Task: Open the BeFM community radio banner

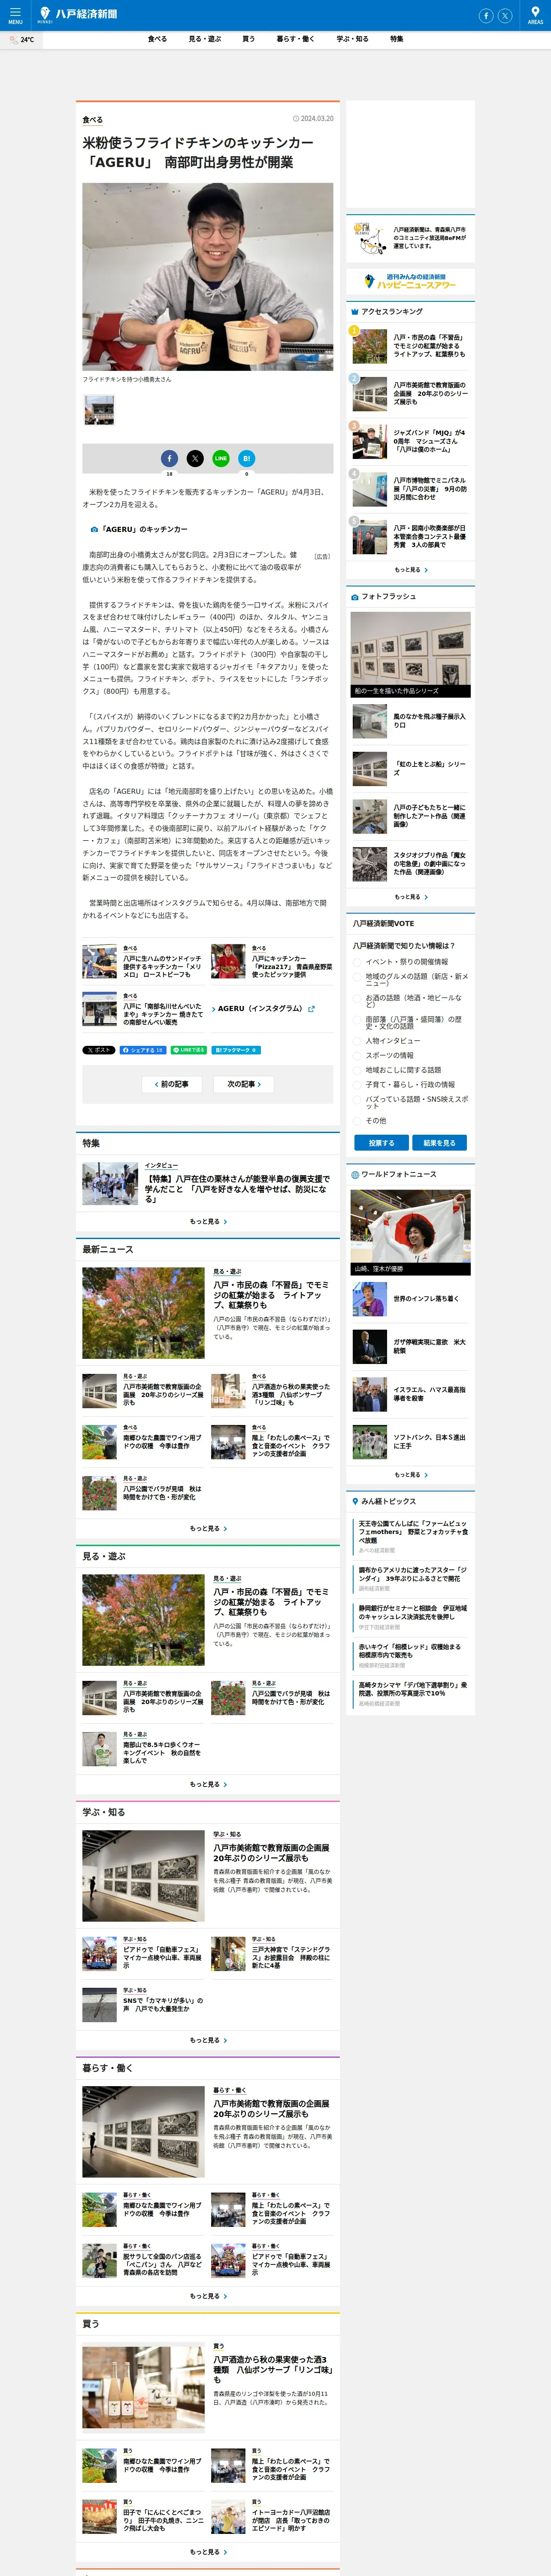Action: click(x=411, y=238)
